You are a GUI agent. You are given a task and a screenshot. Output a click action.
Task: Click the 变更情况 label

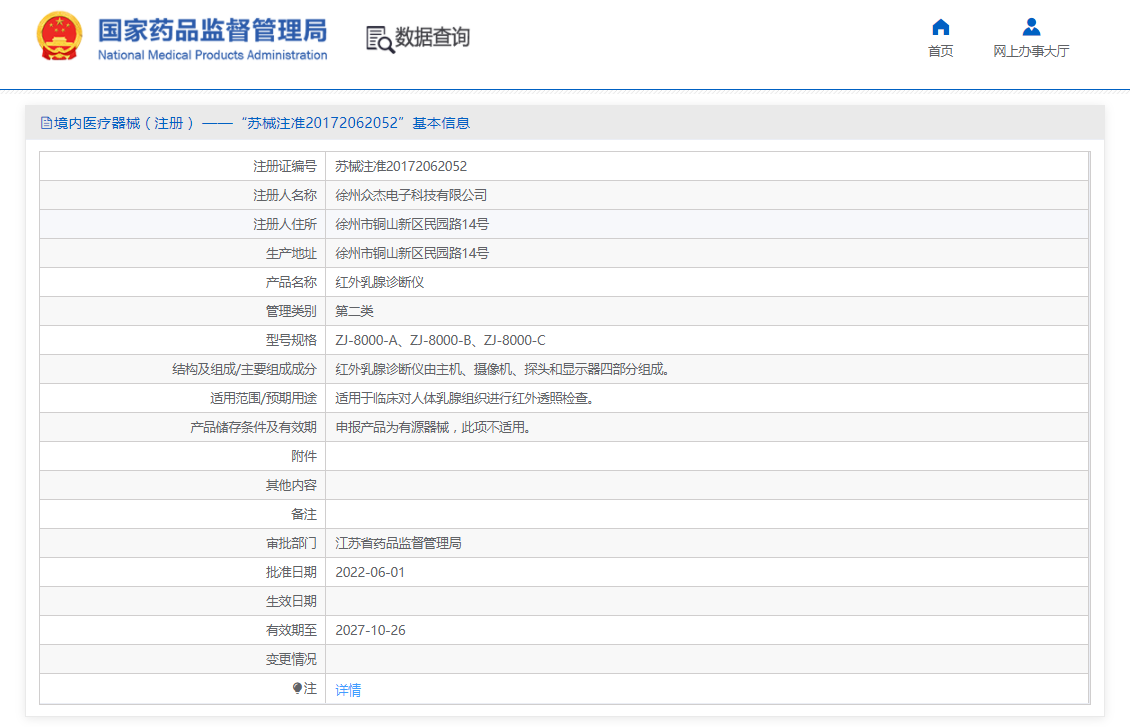point(291,659)
